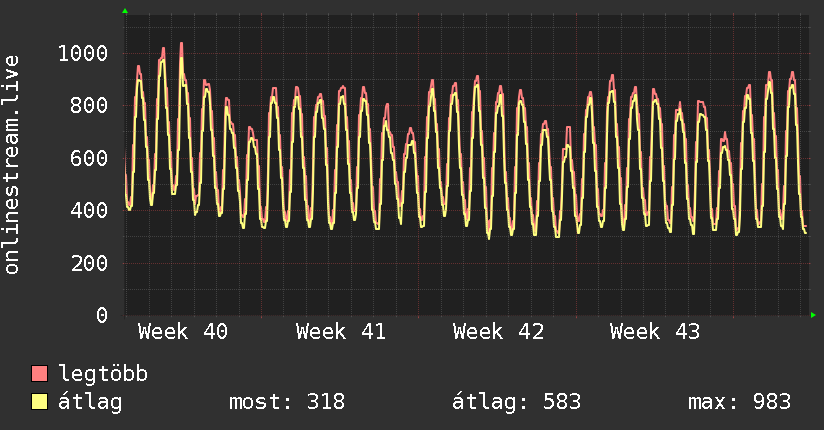Click the Week 41 axis label
The width and height of the screenshot is (824, 430).
tap(341, 332)
